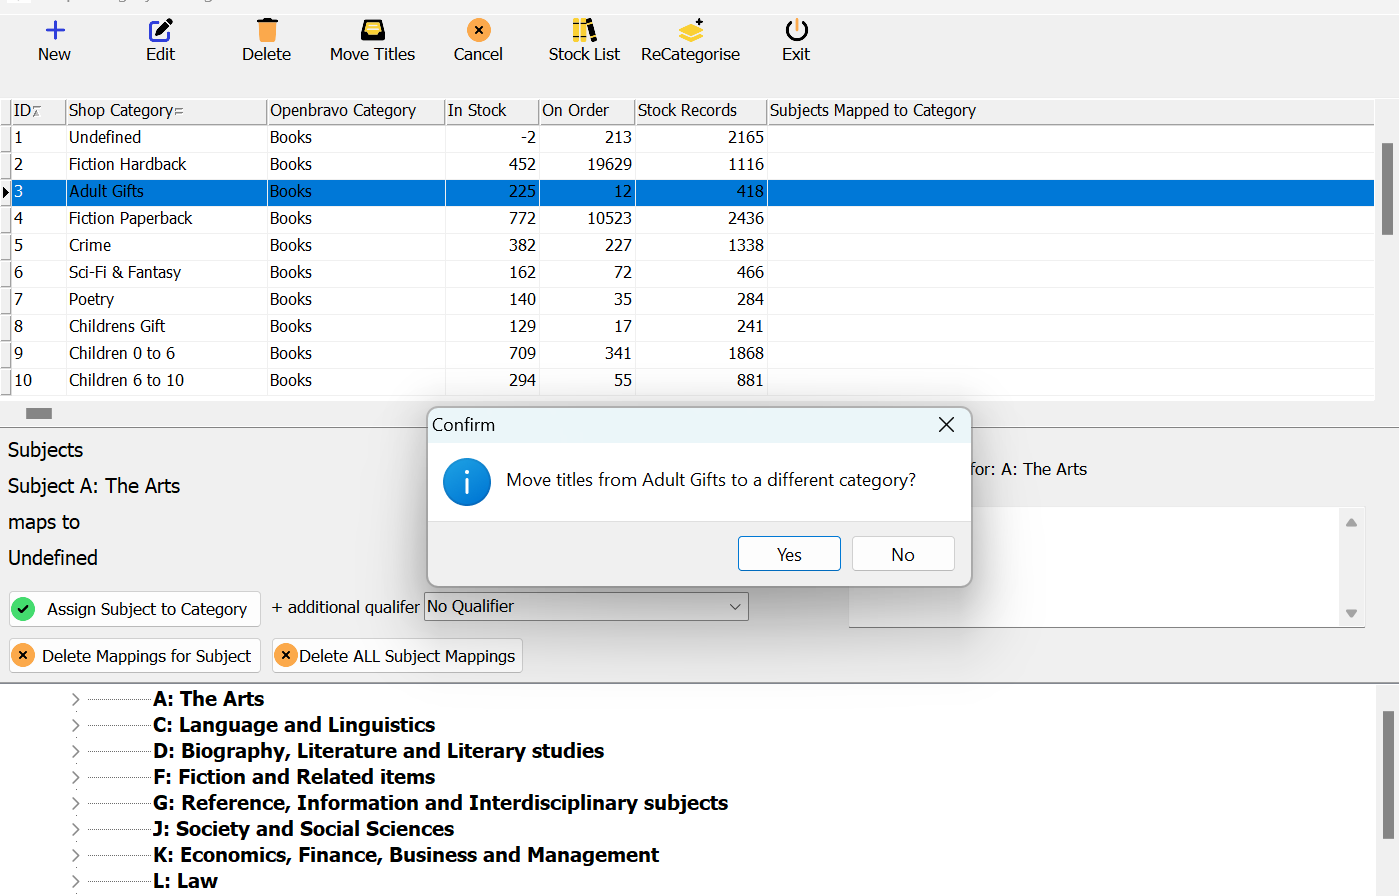Viewport: 1399px width, 896px height.
Task: Click the On Order column header
Action: (587, 111)
